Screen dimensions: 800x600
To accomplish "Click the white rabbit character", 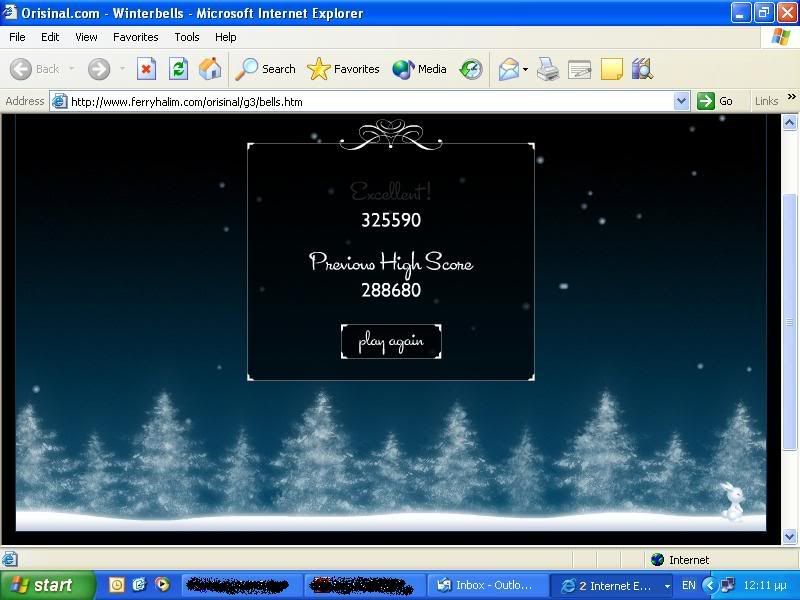I will tap(733, 503).
